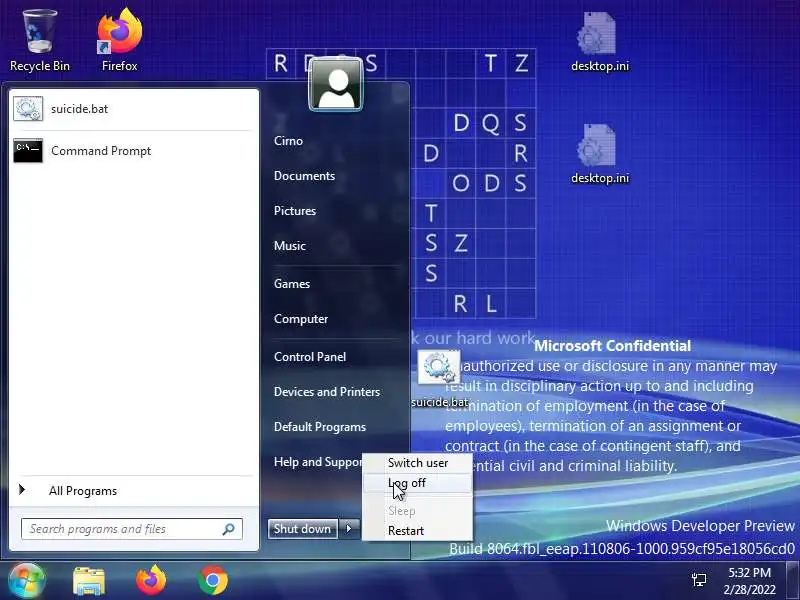
Task: Click the search magnifier icon
Action: pos(229,529)
